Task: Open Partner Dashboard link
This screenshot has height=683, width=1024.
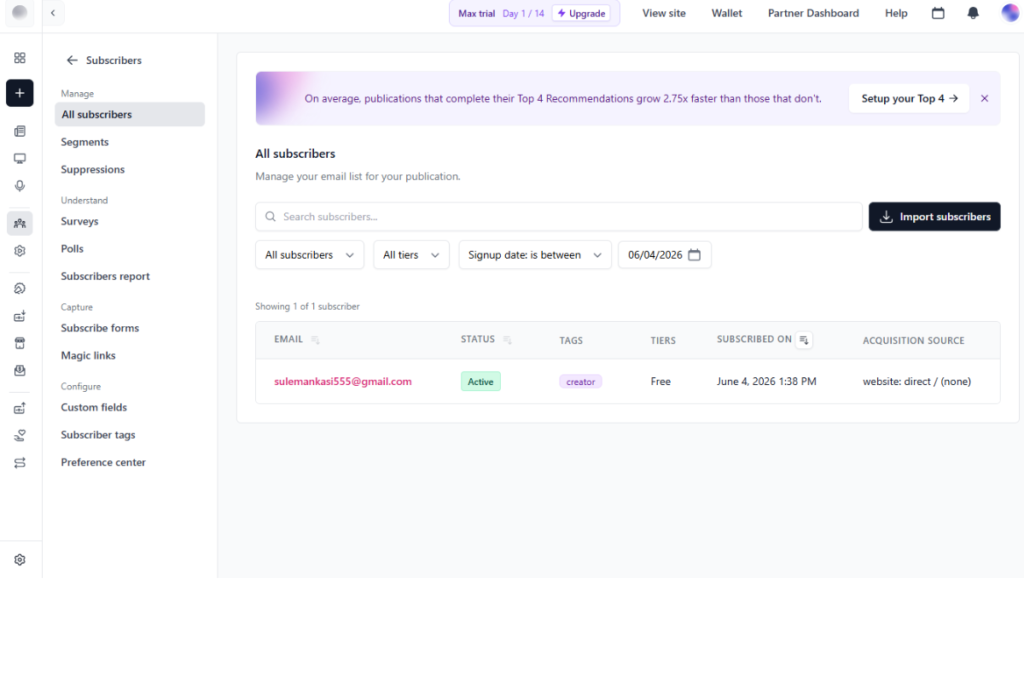Action: 813,13
